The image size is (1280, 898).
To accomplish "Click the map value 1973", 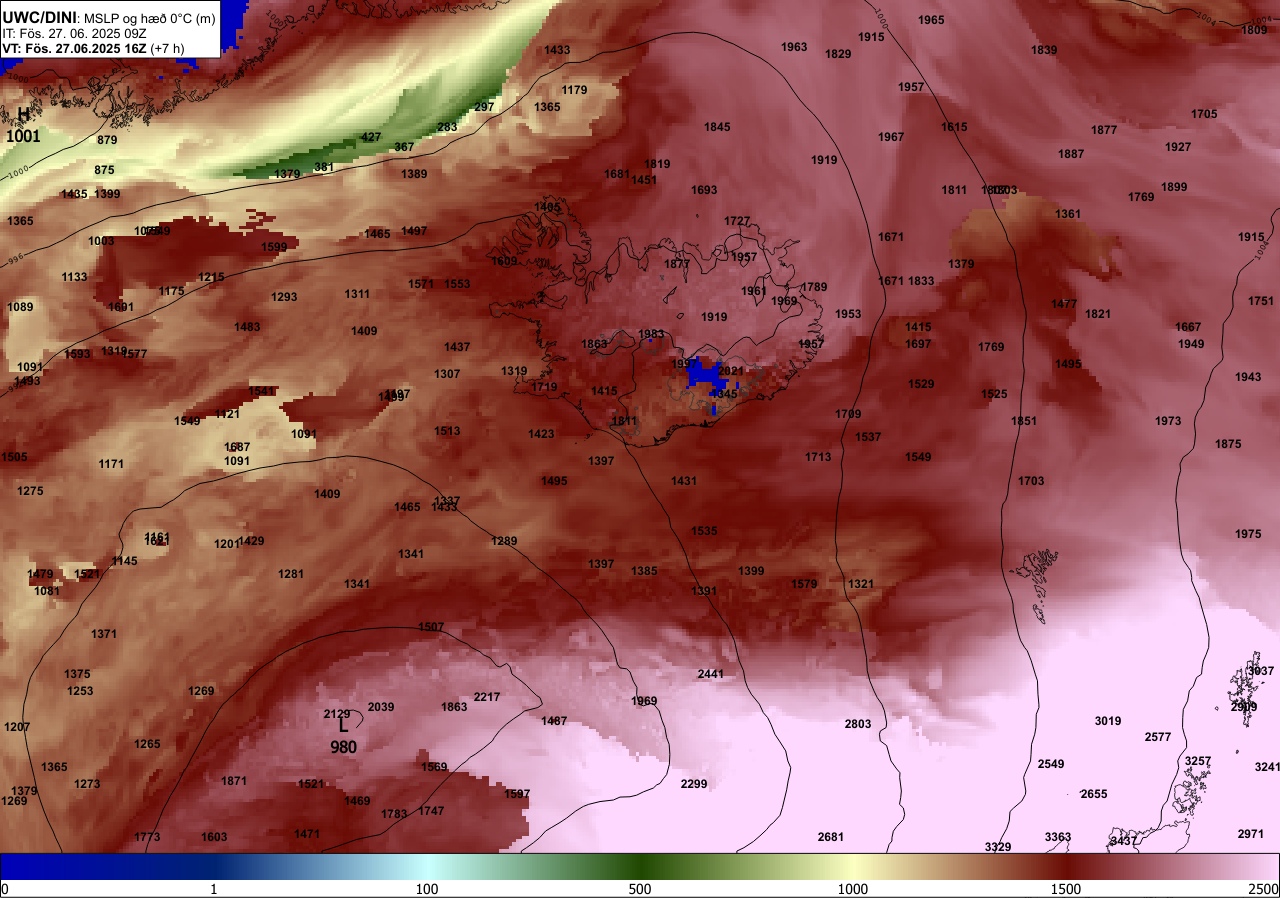I will 1168,421.
